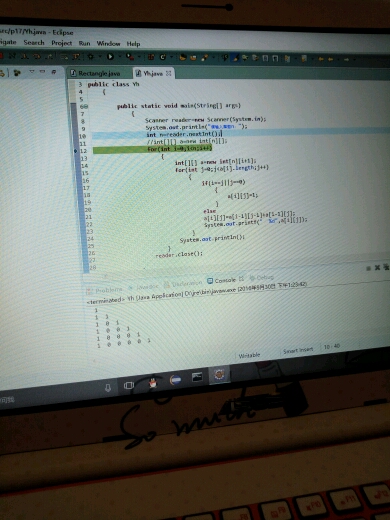390x520 pixels.
Task: Click the grey Terminate square in Console
Action: coord(369,268)
